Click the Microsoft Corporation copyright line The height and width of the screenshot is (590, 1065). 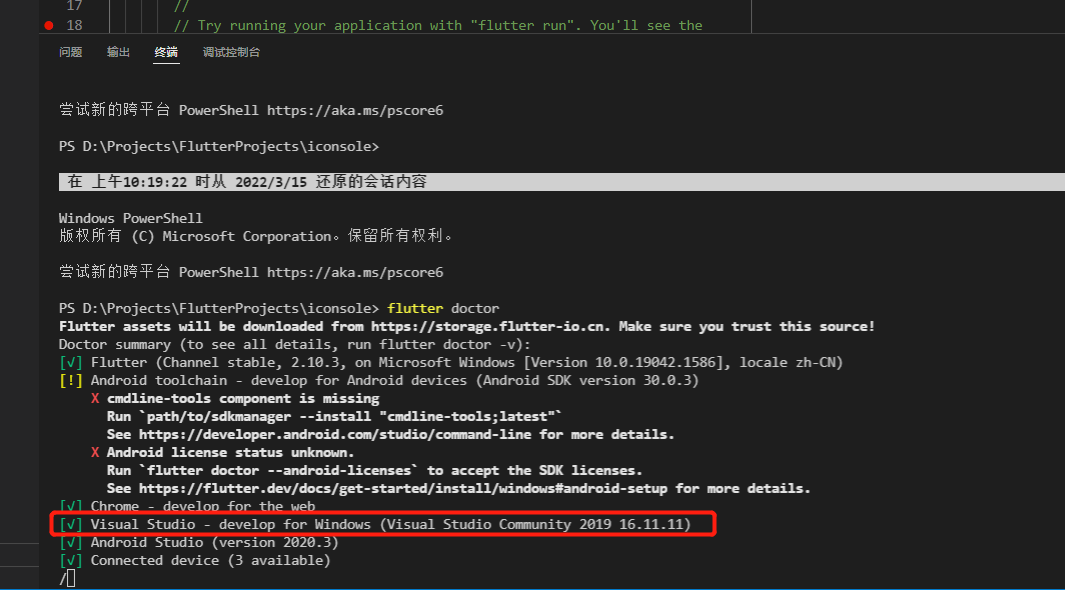point(255,236)
